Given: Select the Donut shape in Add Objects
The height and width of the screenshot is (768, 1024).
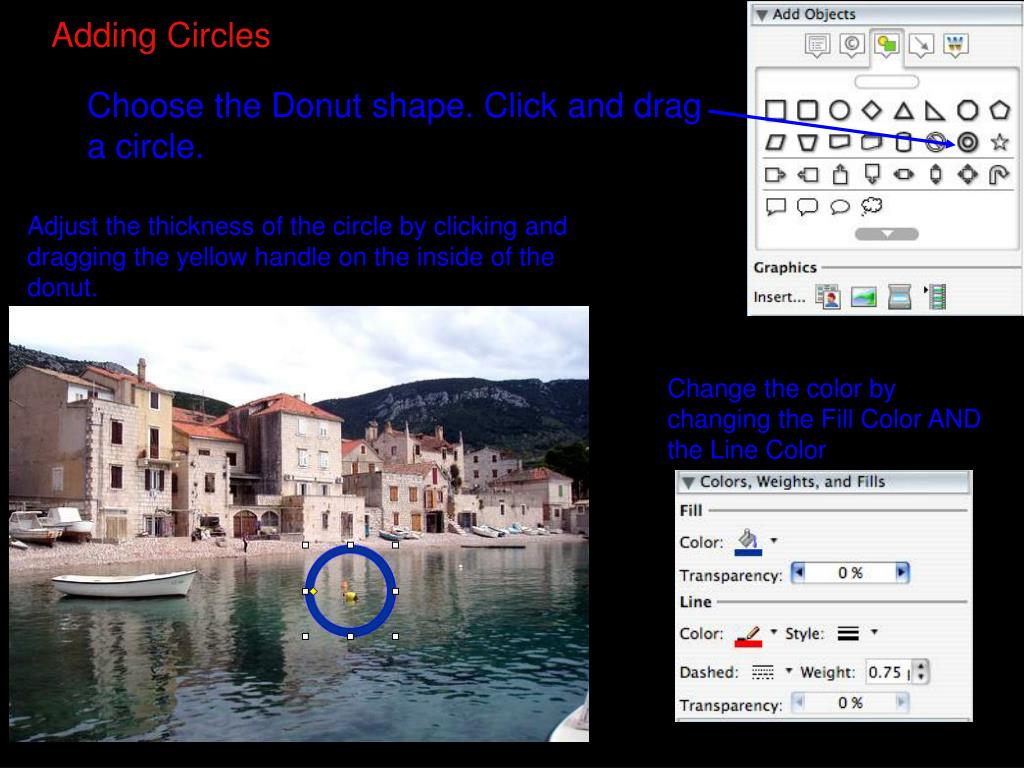Looking at the screenshot, I should point(967,142).
